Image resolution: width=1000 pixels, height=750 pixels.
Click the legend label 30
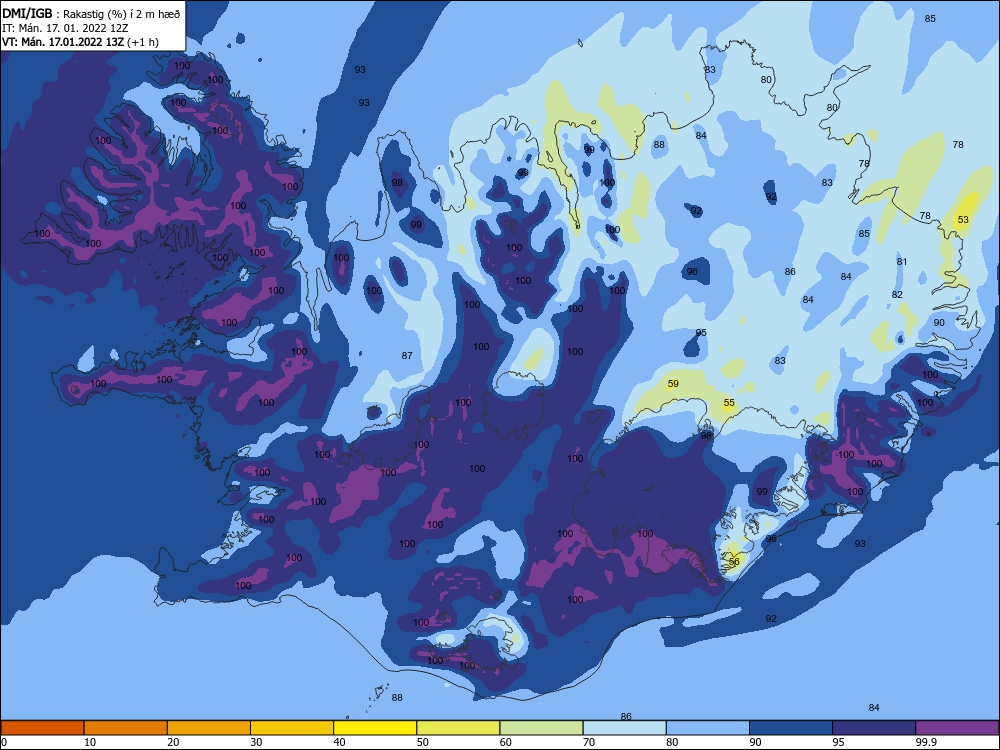pos(256,742)
